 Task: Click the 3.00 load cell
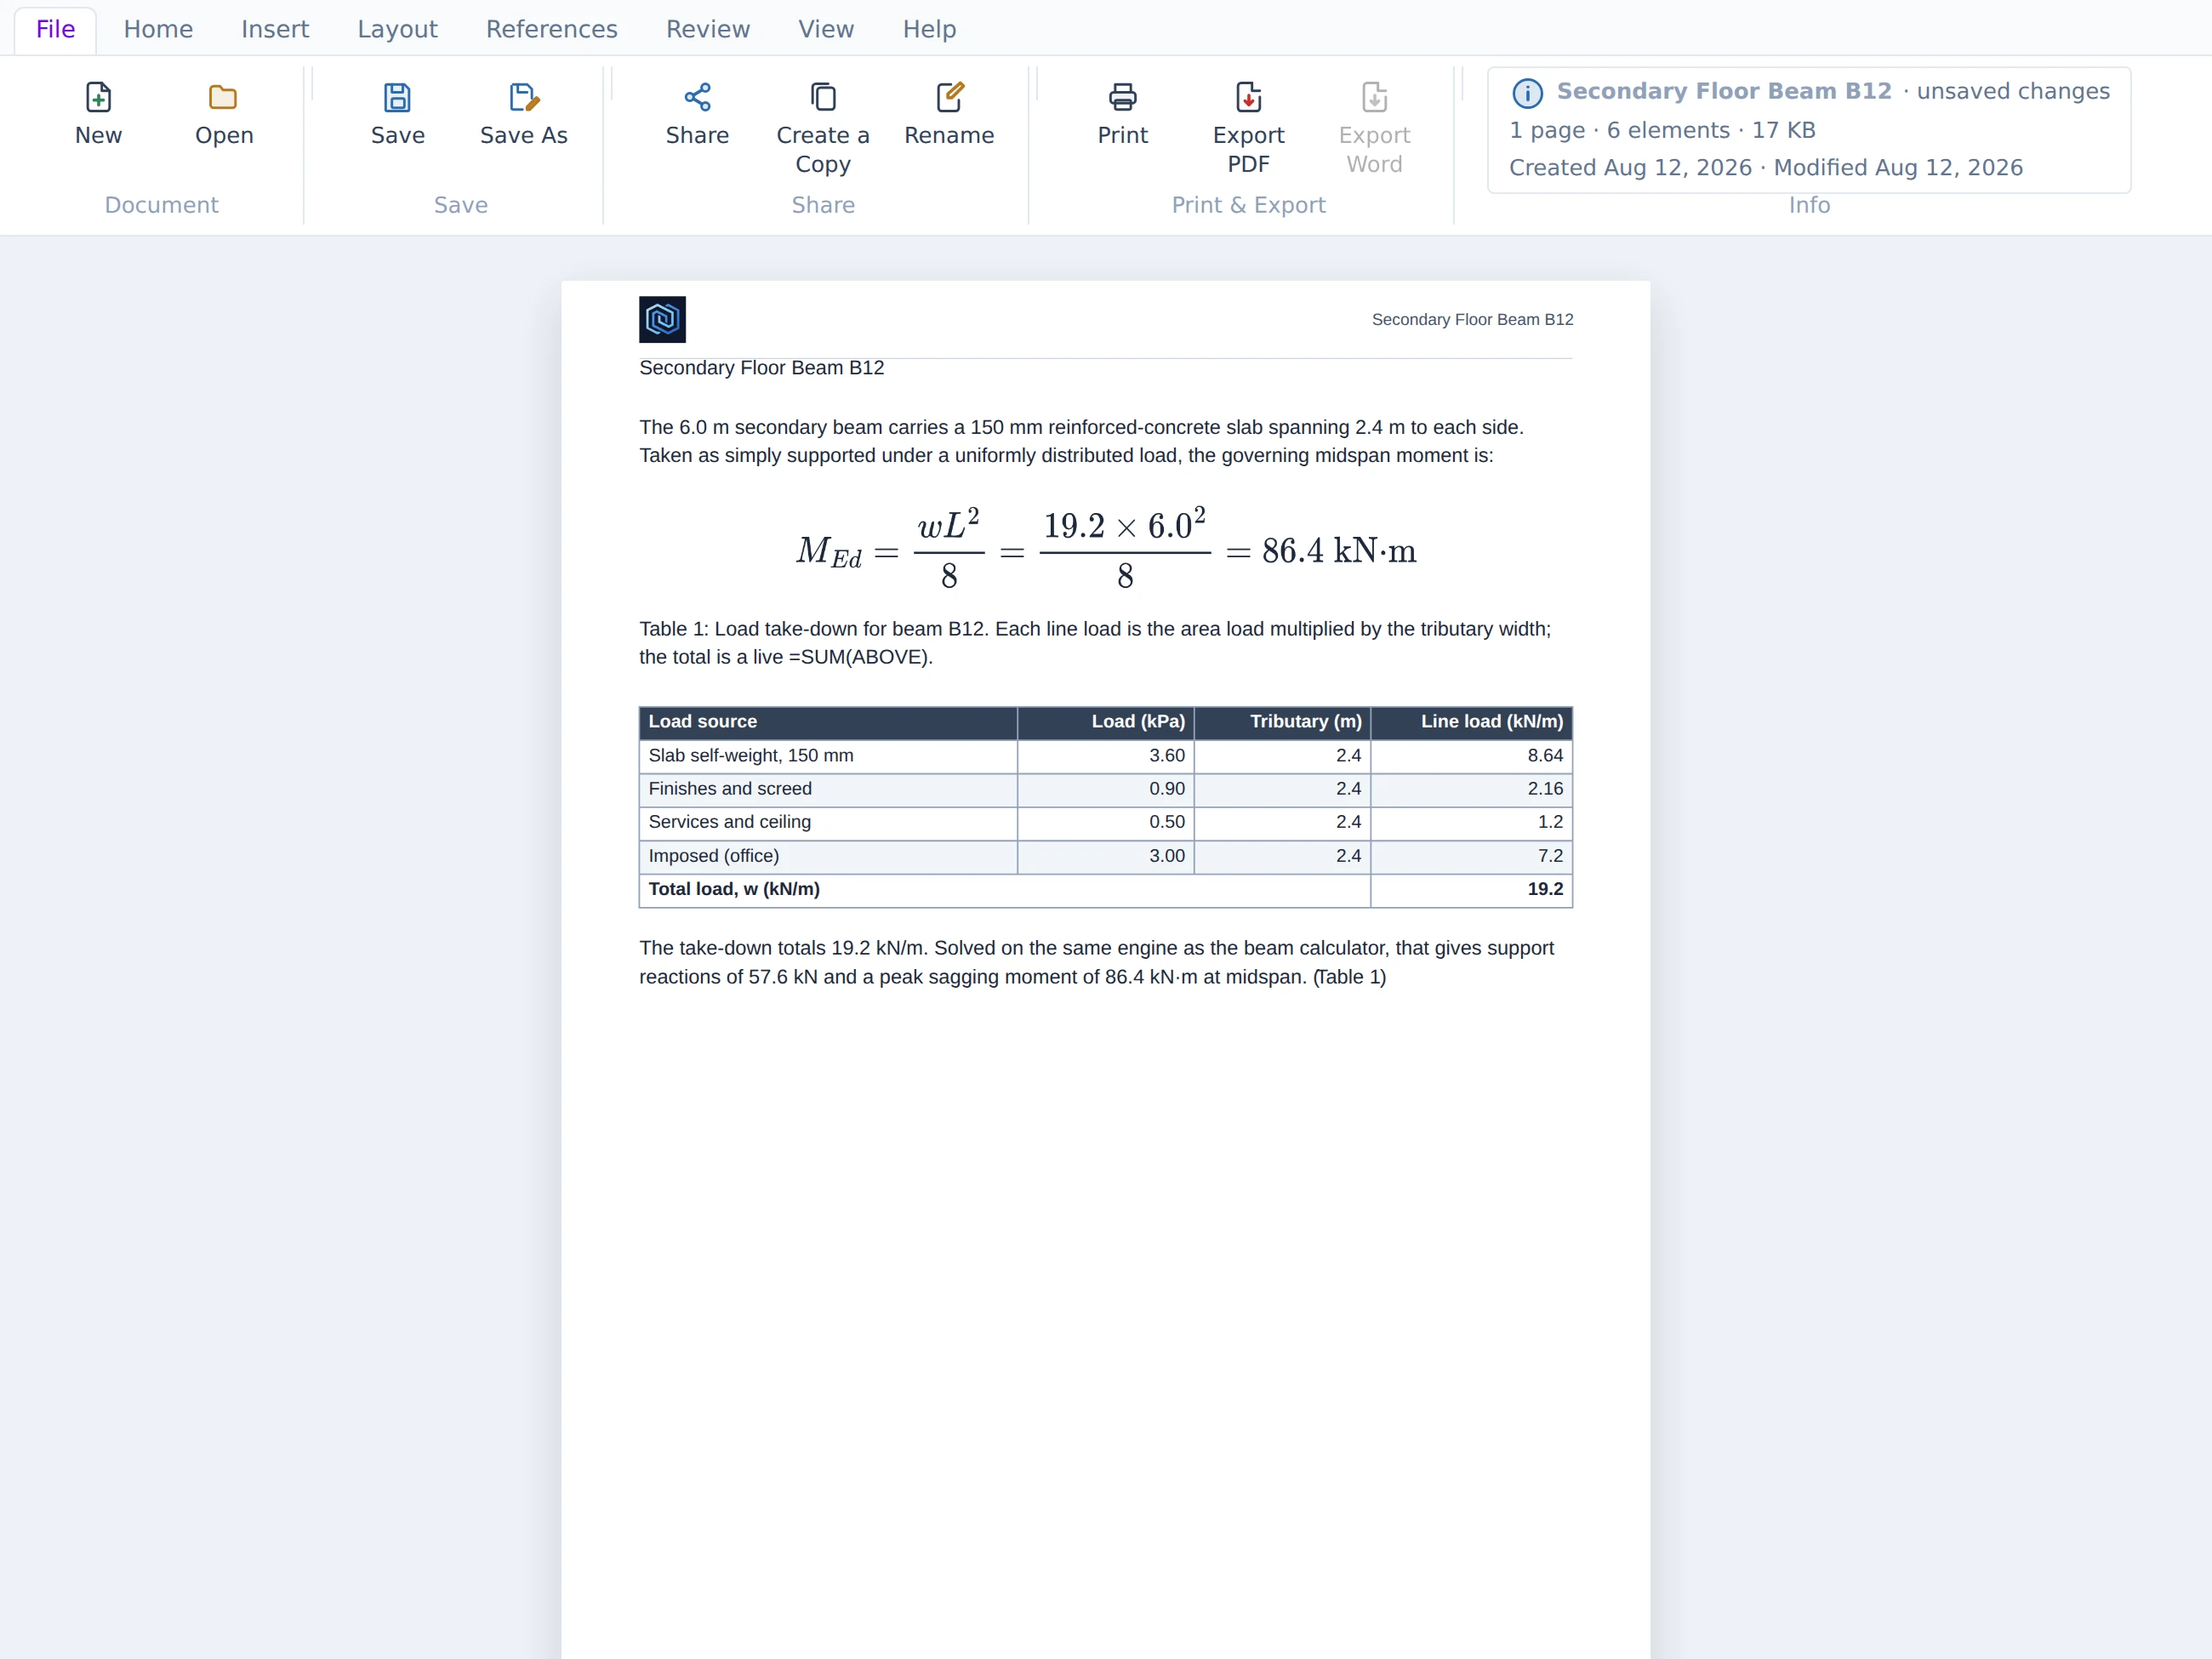tap(1105, 856)
